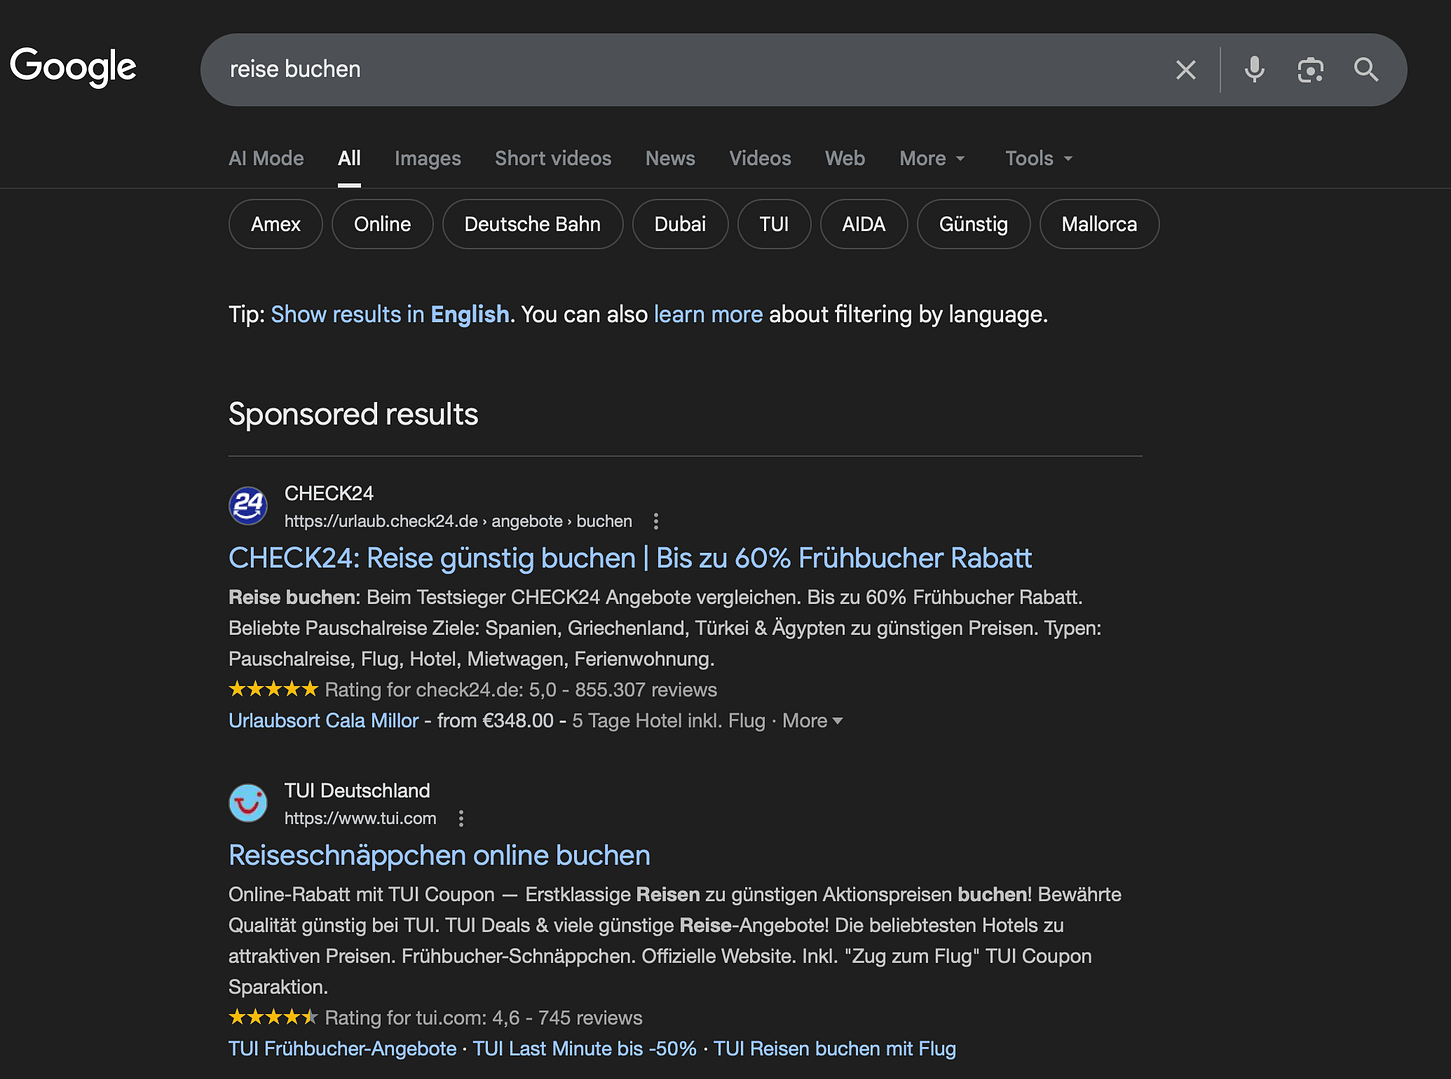This screenshot has height=1079, width=1451.
Task: Click the Google logo
Action: [72, 67]
